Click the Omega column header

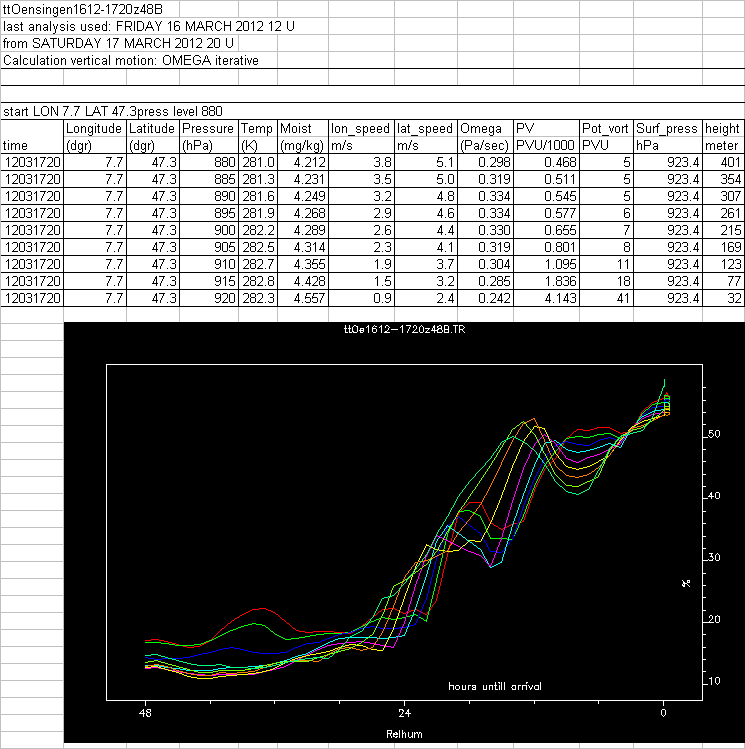click(485, 128)
